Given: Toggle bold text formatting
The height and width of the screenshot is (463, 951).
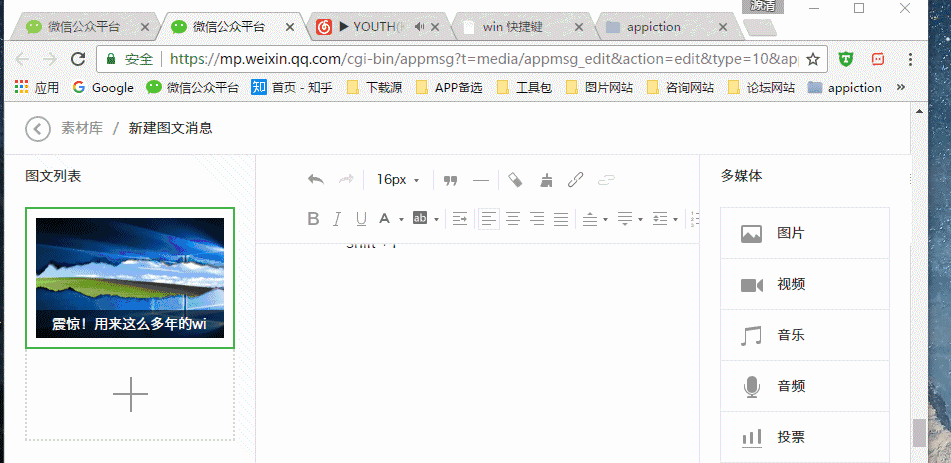Looking at the screenshot, I should tap(313, 219).
